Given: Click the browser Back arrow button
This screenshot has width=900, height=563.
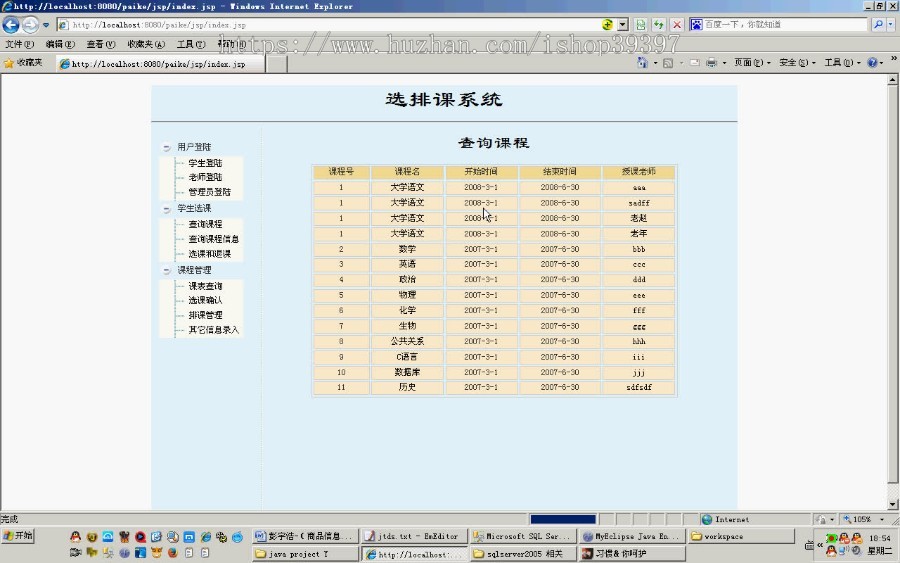Looking at the screenshot, I should coord(11,25).
